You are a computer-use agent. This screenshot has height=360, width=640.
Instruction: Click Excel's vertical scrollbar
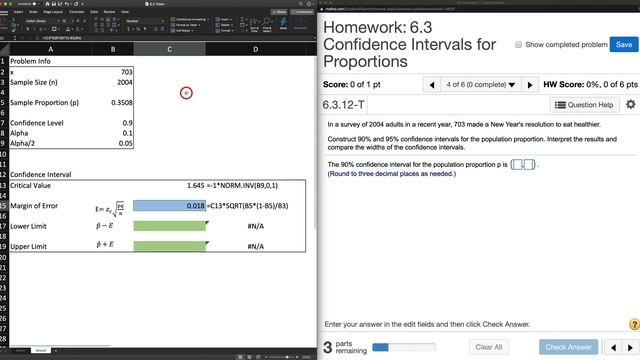click(x=315, y=143)
